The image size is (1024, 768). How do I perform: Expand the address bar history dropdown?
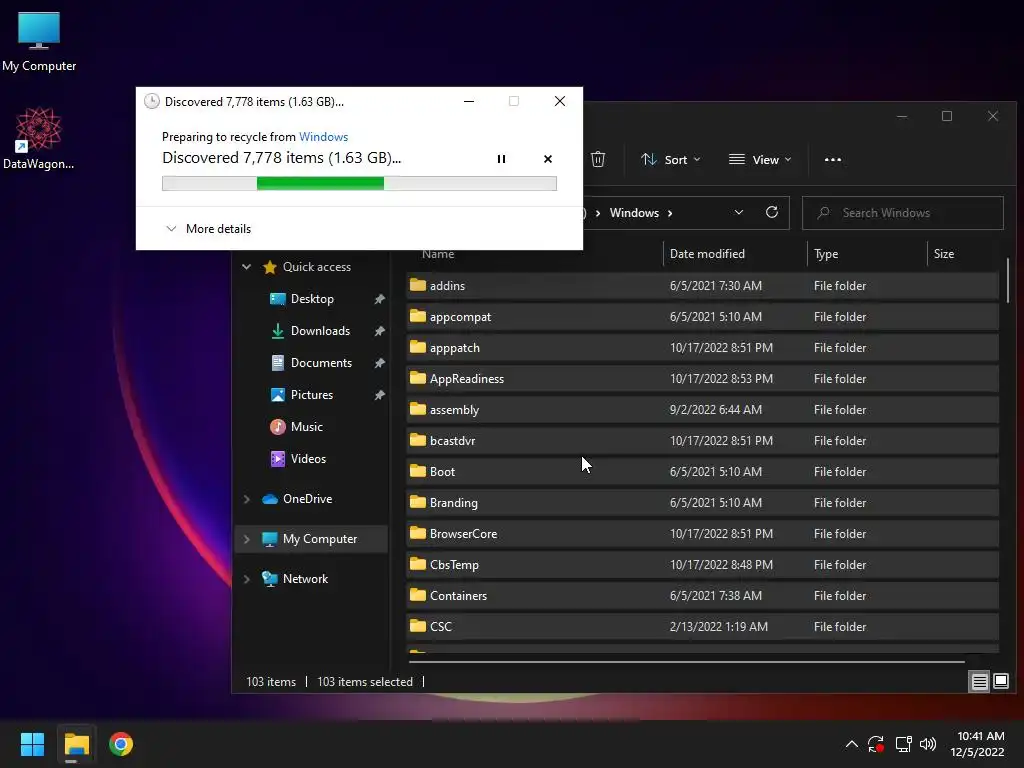tap(739, 213)
